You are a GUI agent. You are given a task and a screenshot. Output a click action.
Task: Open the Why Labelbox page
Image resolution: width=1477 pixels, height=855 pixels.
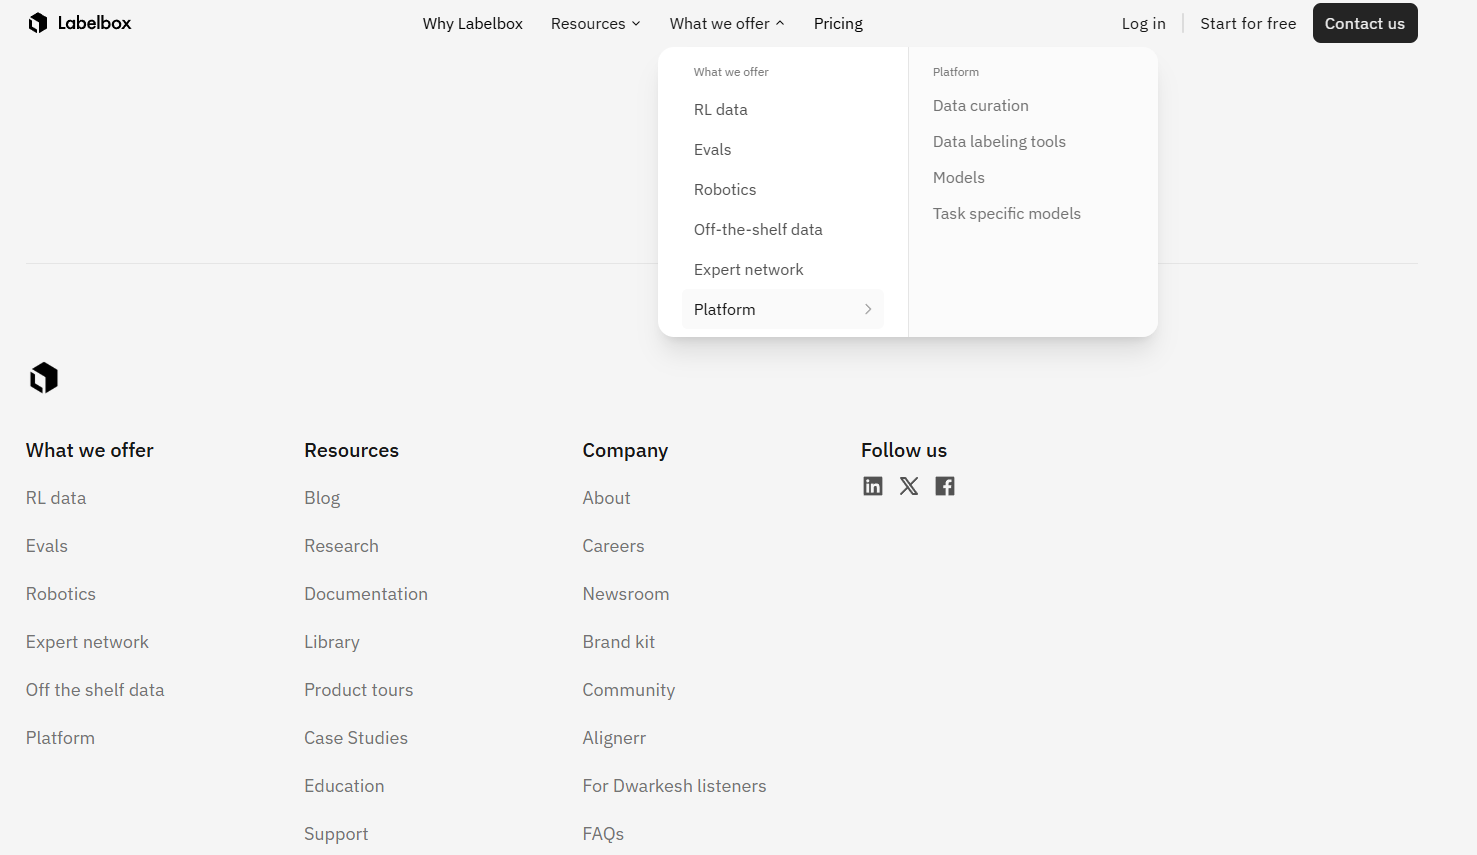[472, 23]
